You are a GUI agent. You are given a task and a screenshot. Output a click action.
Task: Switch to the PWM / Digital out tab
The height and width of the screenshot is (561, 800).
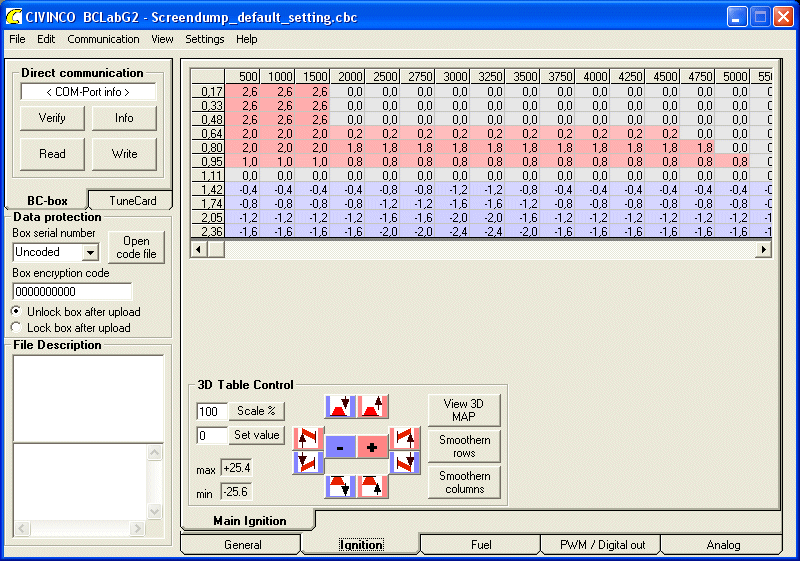[x=602, y=545]
